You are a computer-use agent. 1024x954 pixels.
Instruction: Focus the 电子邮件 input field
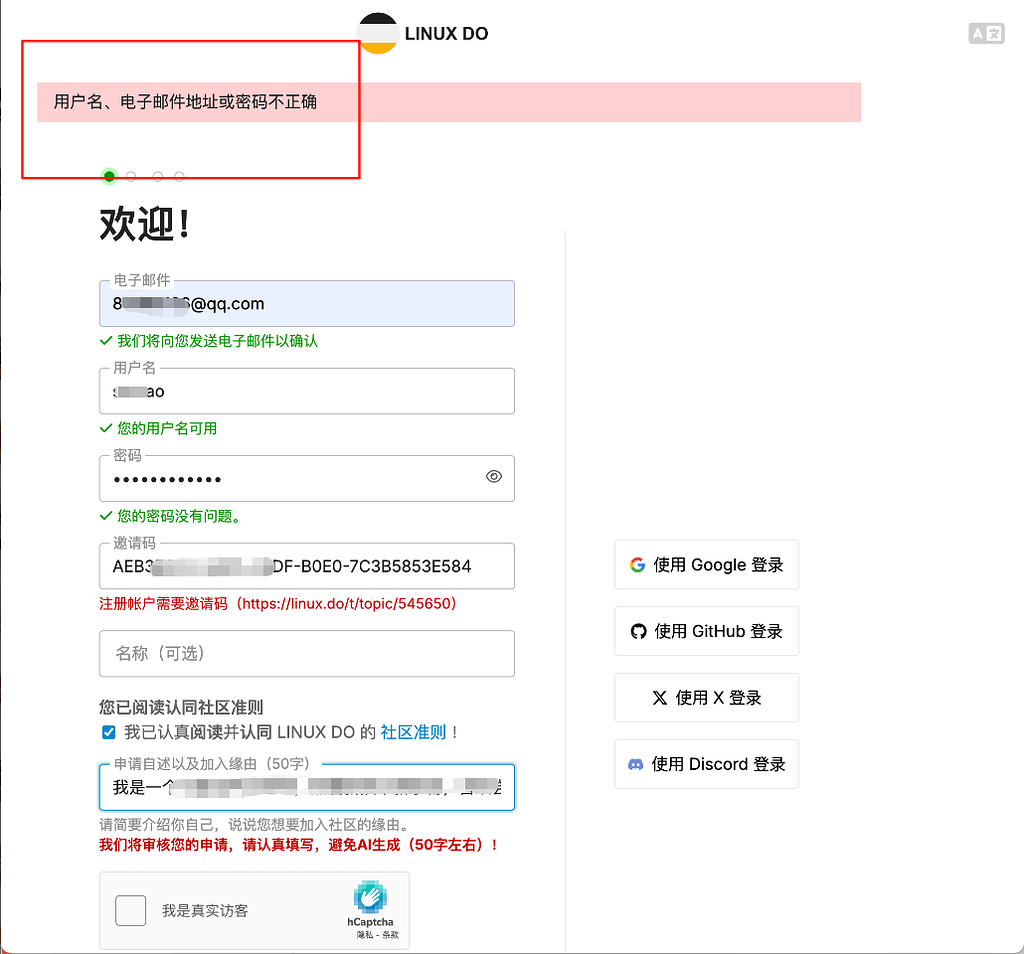tap(307, 304)
